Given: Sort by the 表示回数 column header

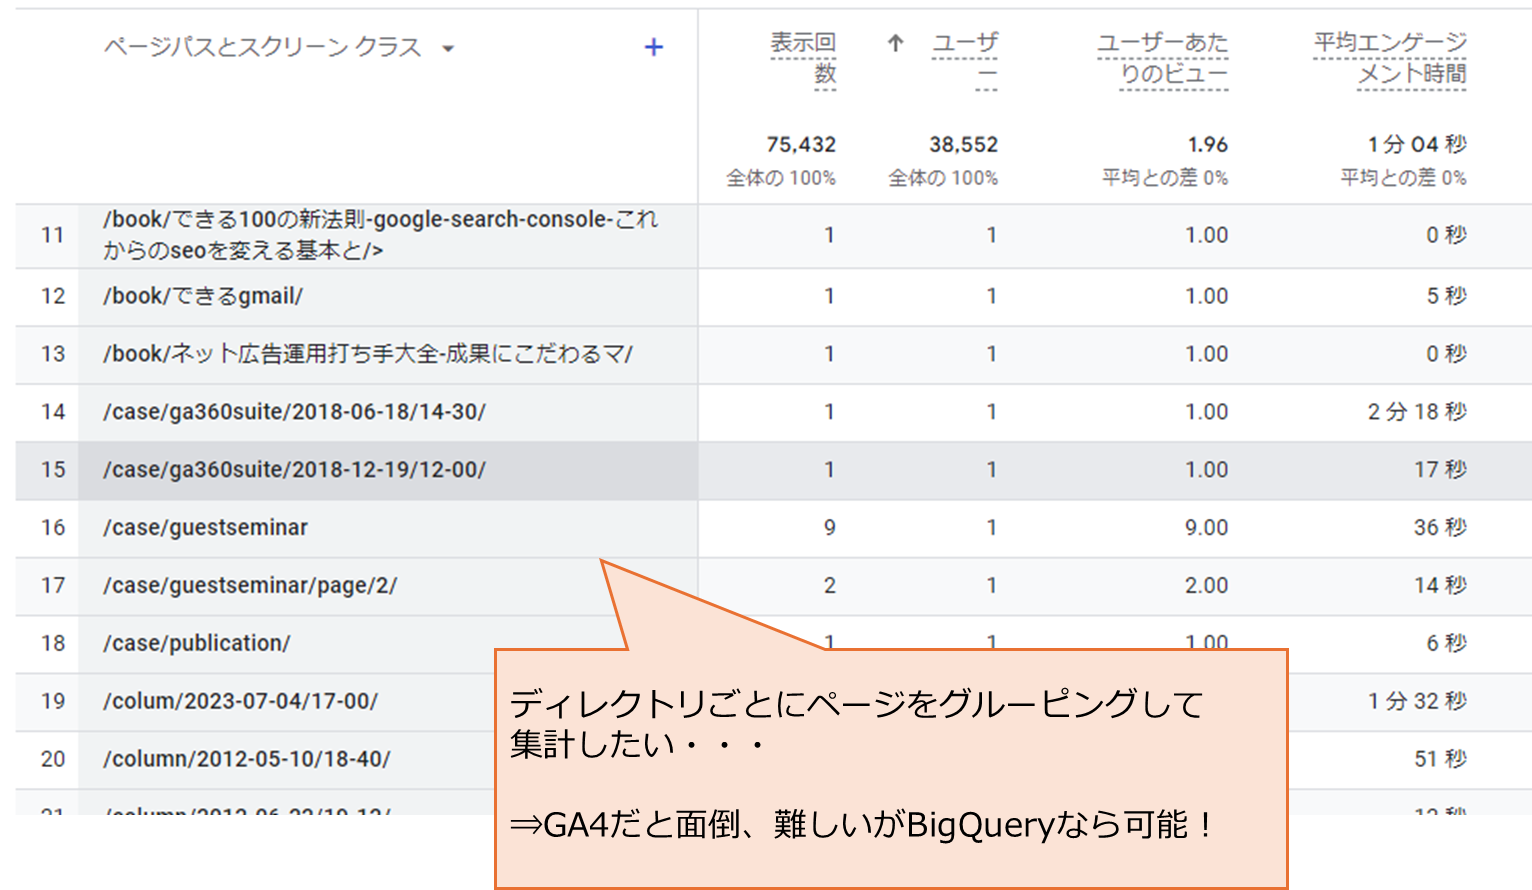Looking at the screenshot, I should tap(803, 59).
